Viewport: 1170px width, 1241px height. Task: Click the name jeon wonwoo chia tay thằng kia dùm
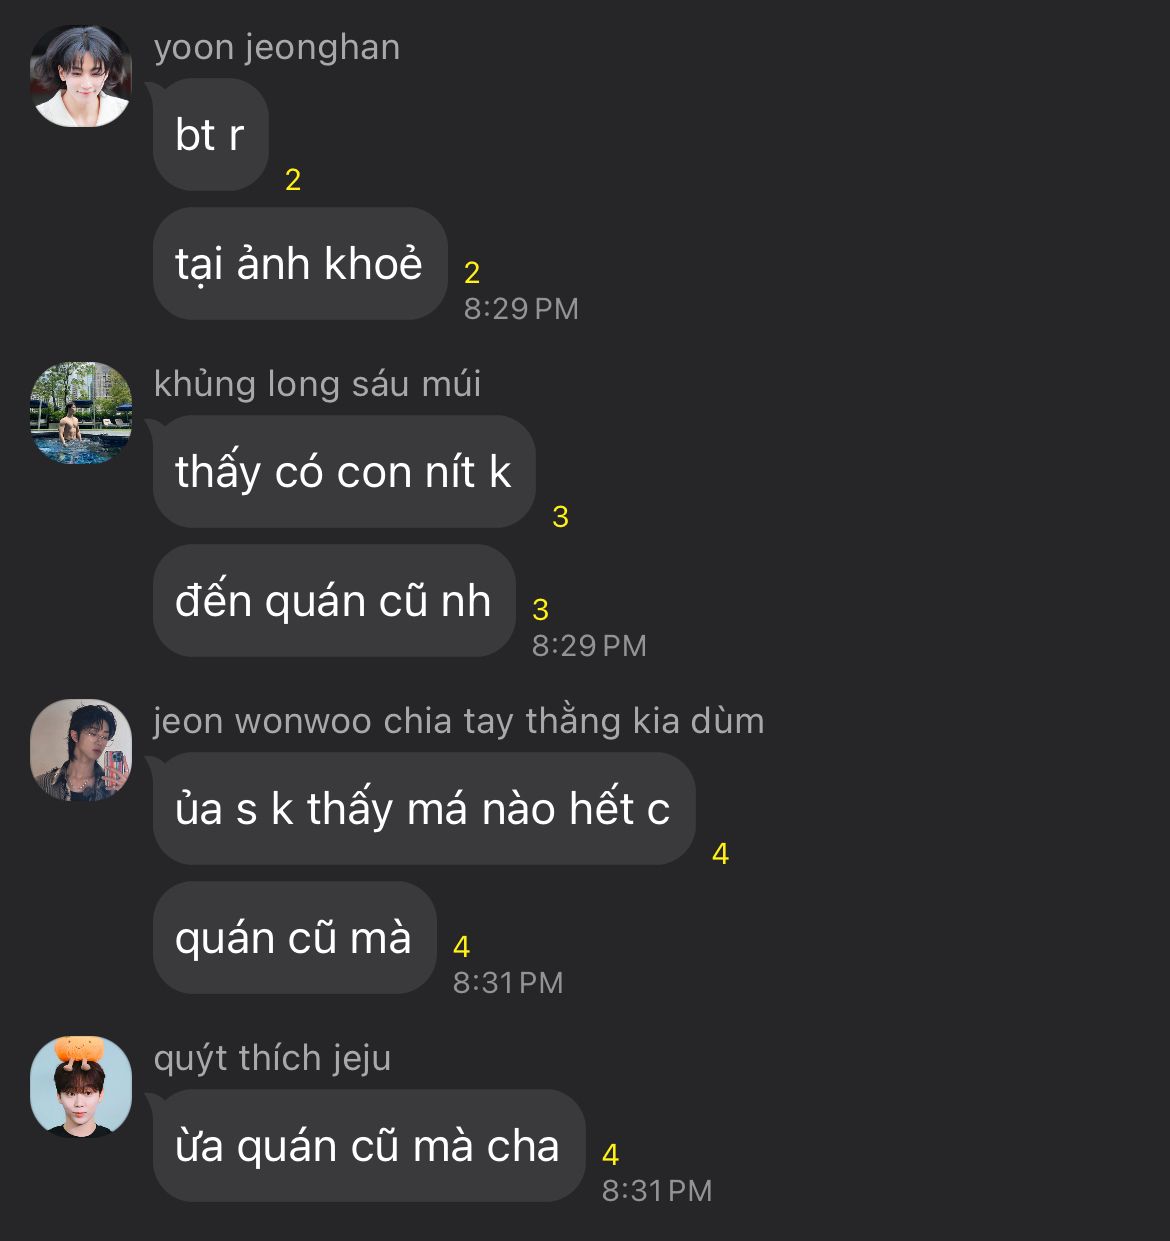(459, 721)
